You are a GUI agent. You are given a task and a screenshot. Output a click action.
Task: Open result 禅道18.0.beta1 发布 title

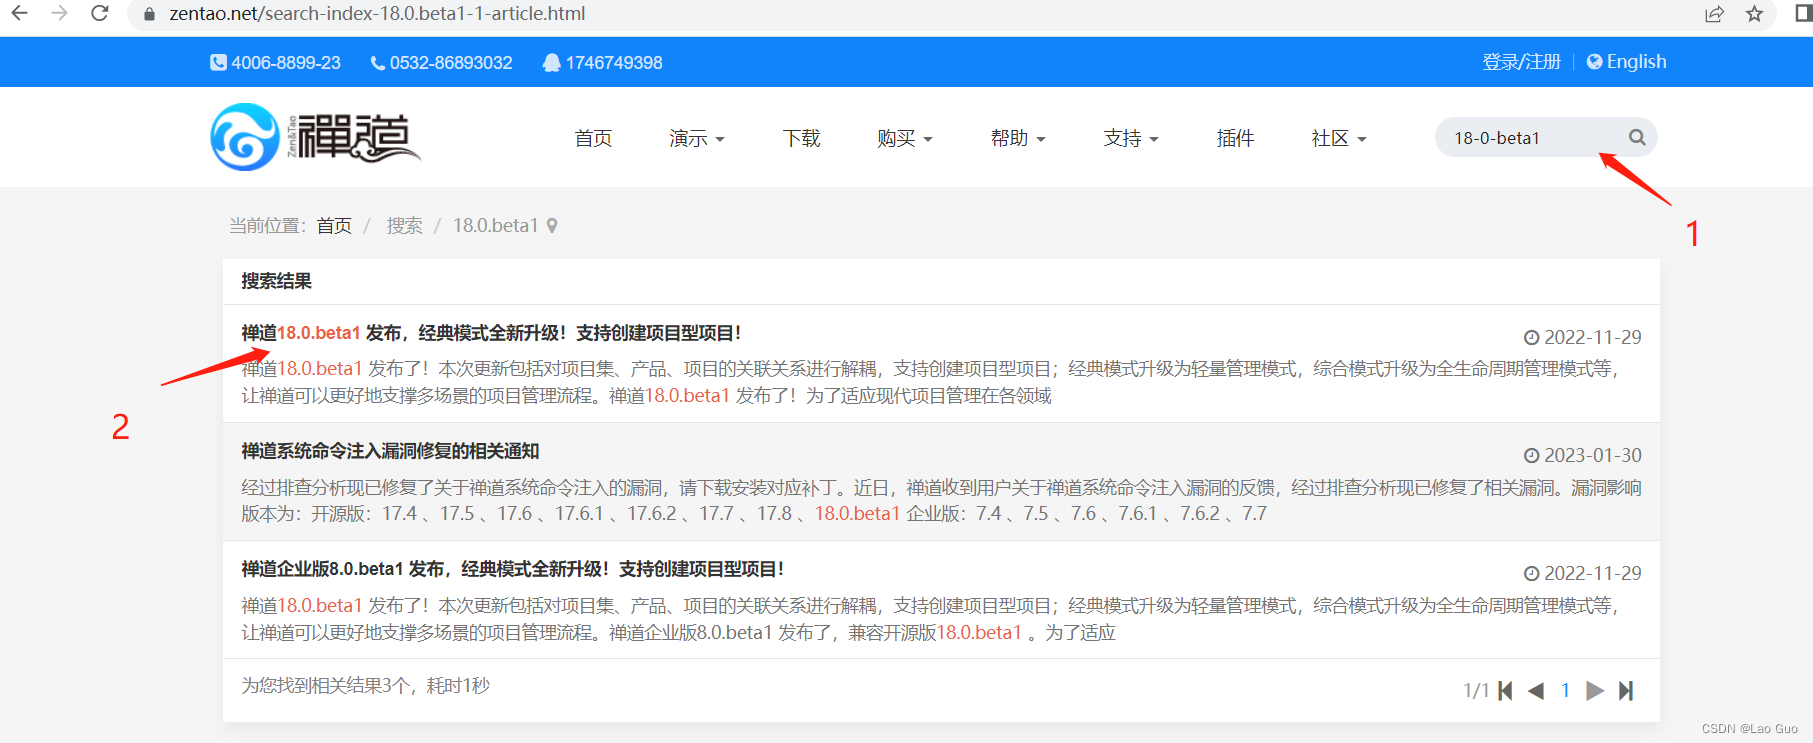[491, 333]
